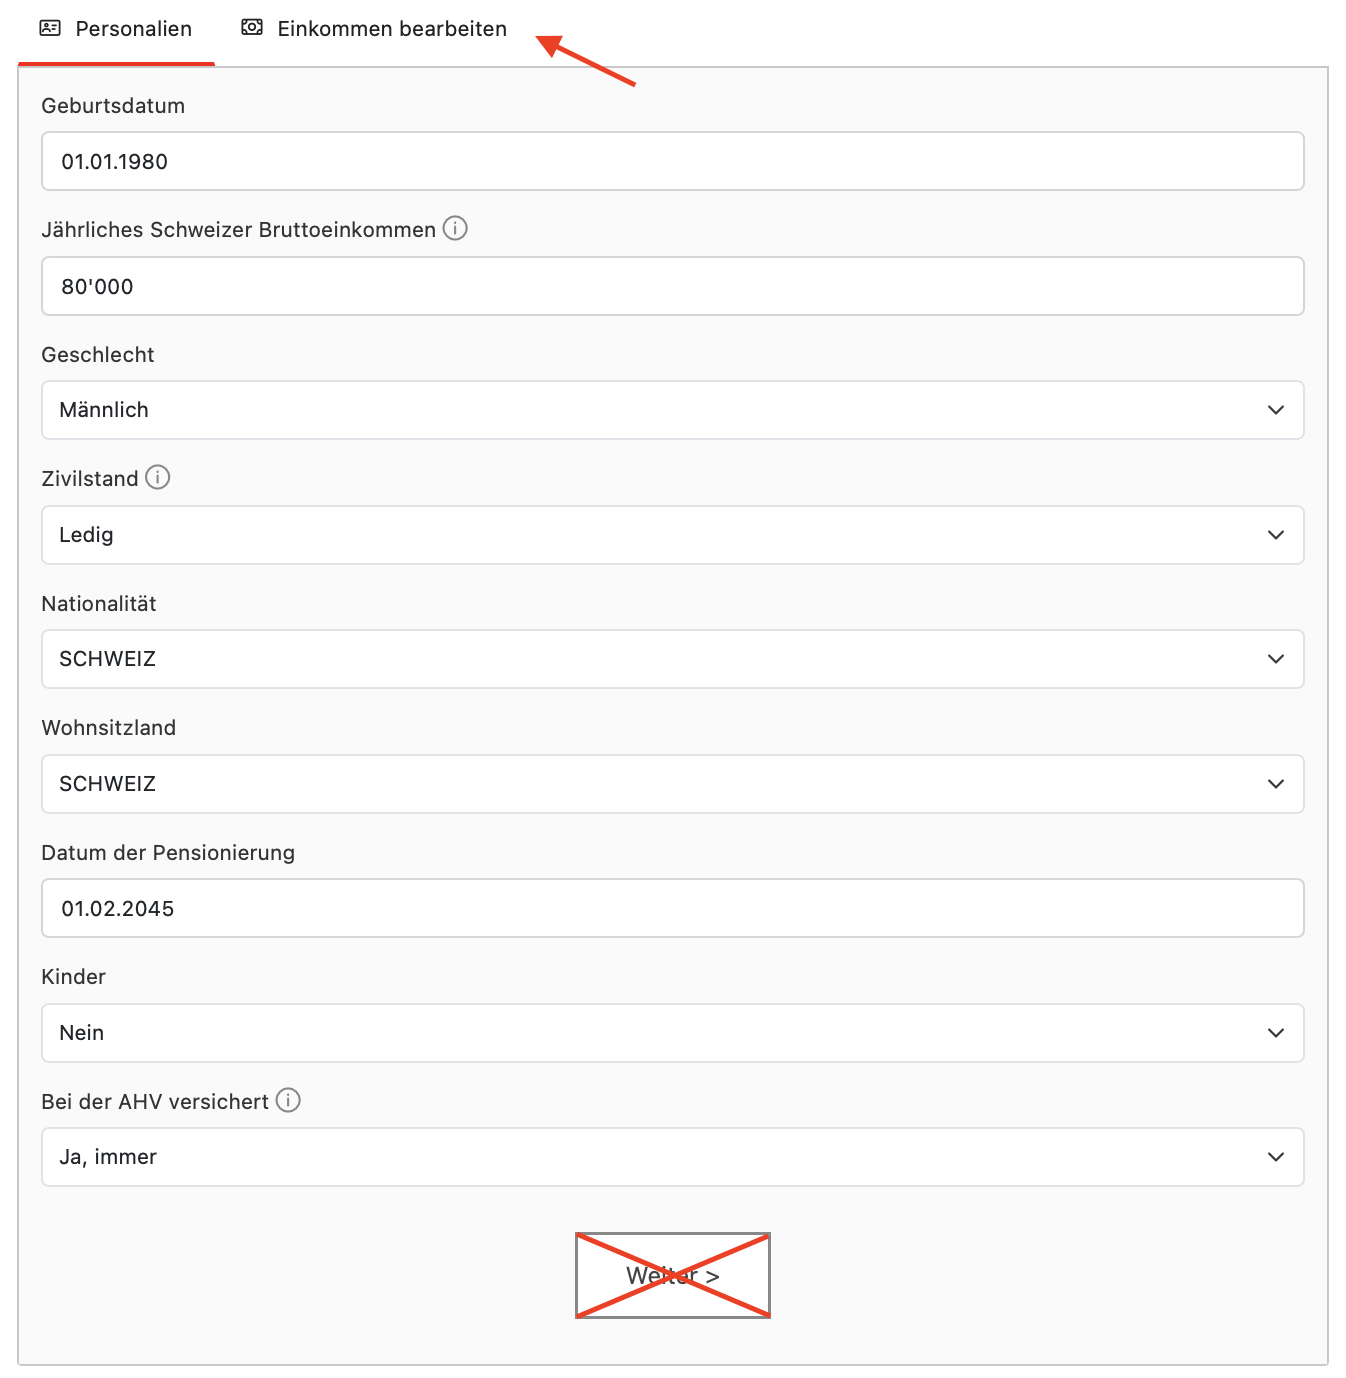This screenshot has width=1346, height=1378.
Task: Open the Kinder dropdown showing Nein
Action: point(672,1033)
